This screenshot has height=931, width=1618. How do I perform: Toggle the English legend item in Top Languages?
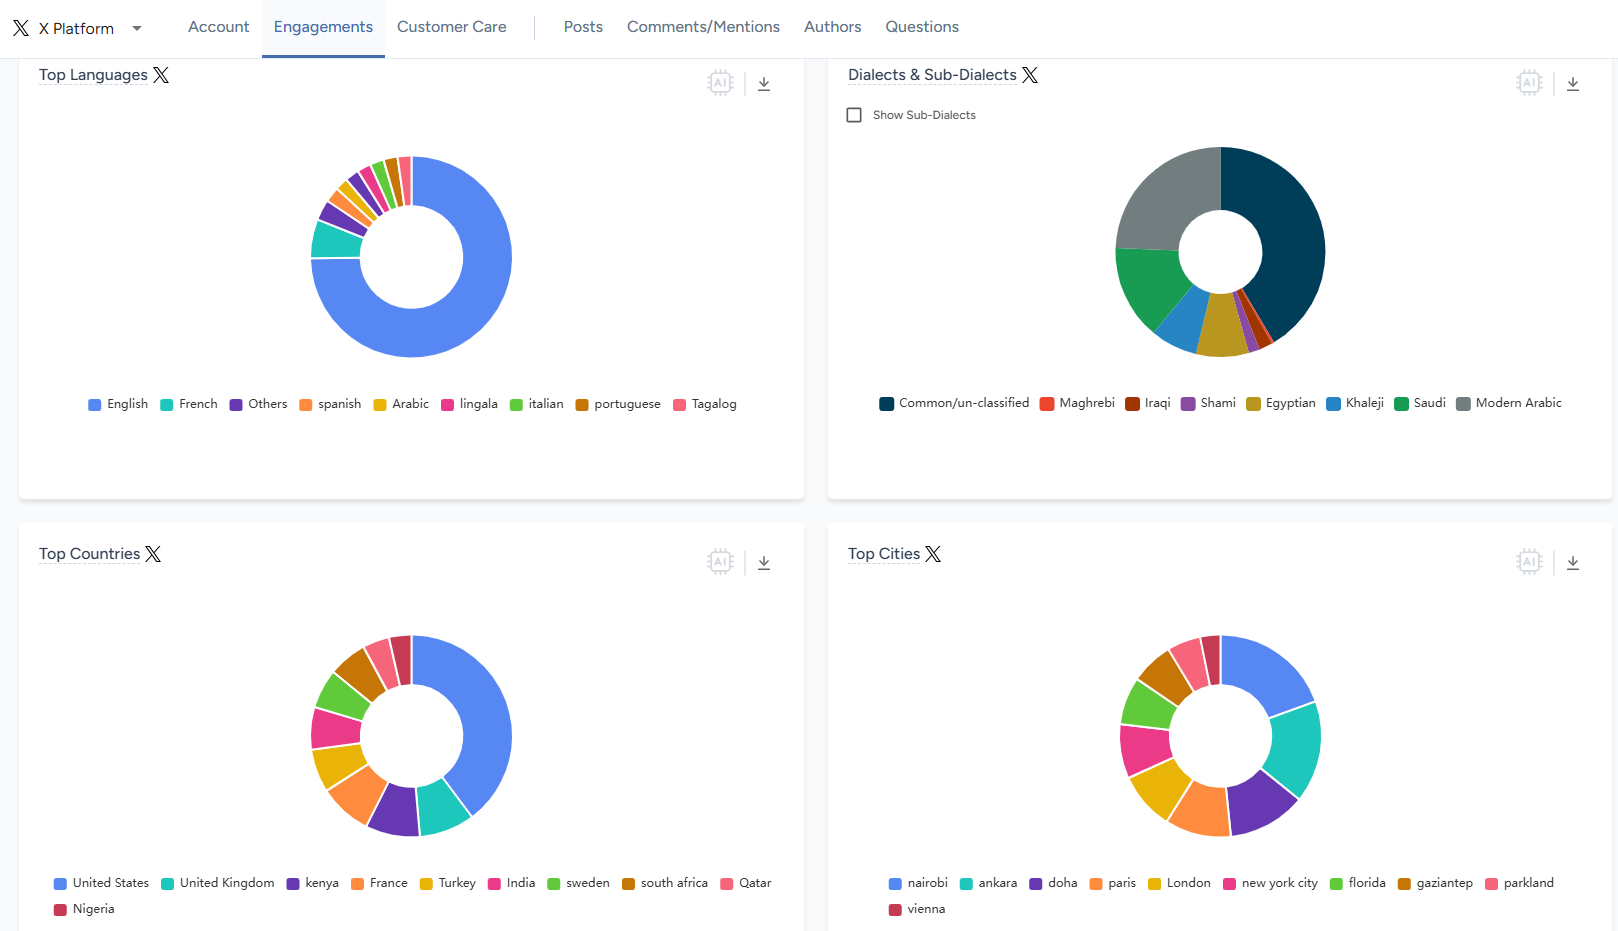(x=118, y=404)
